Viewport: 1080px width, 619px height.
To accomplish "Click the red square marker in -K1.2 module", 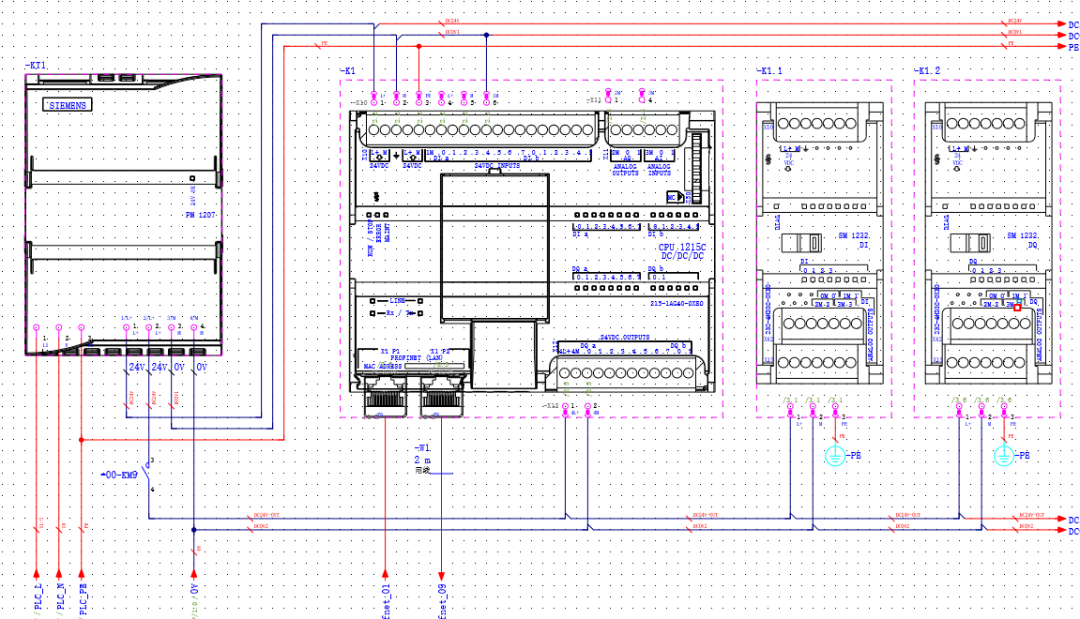I will (1017, 307).
